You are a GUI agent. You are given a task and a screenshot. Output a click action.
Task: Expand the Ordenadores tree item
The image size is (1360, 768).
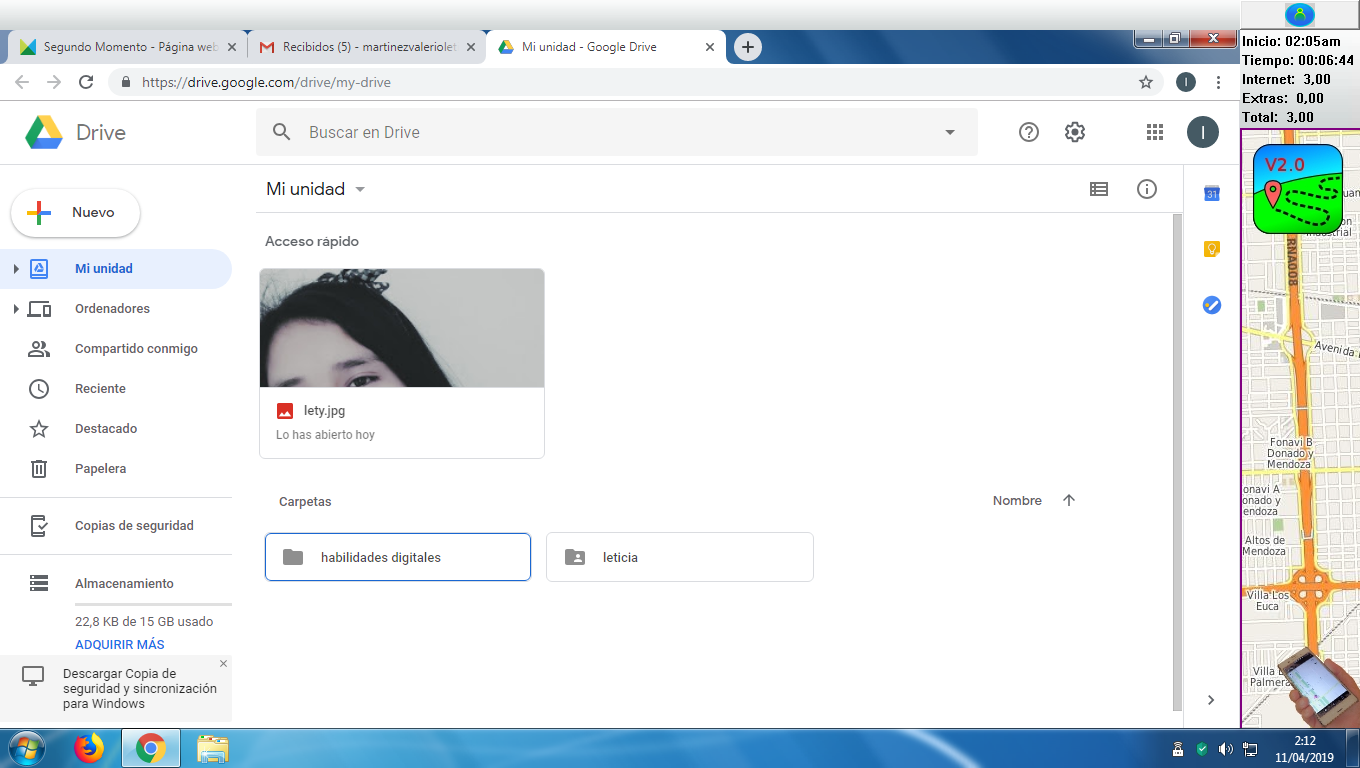coord(16,309)
